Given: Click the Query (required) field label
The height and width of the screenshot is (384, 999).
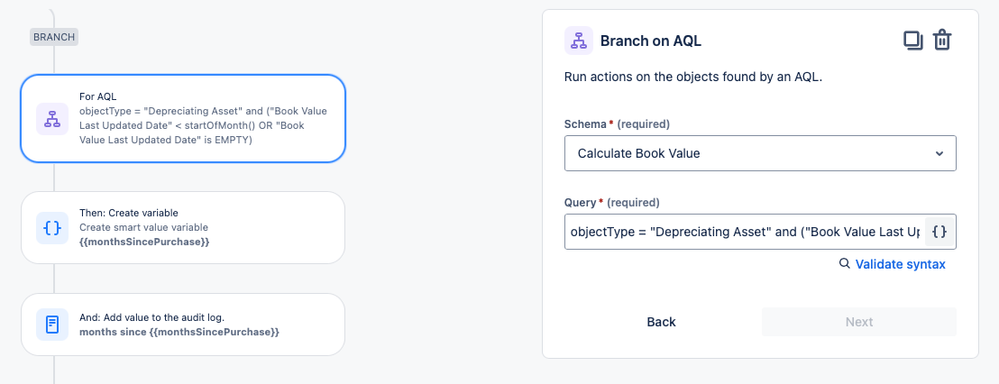Looking at the screenshot, I should click(x=612, y=203).
